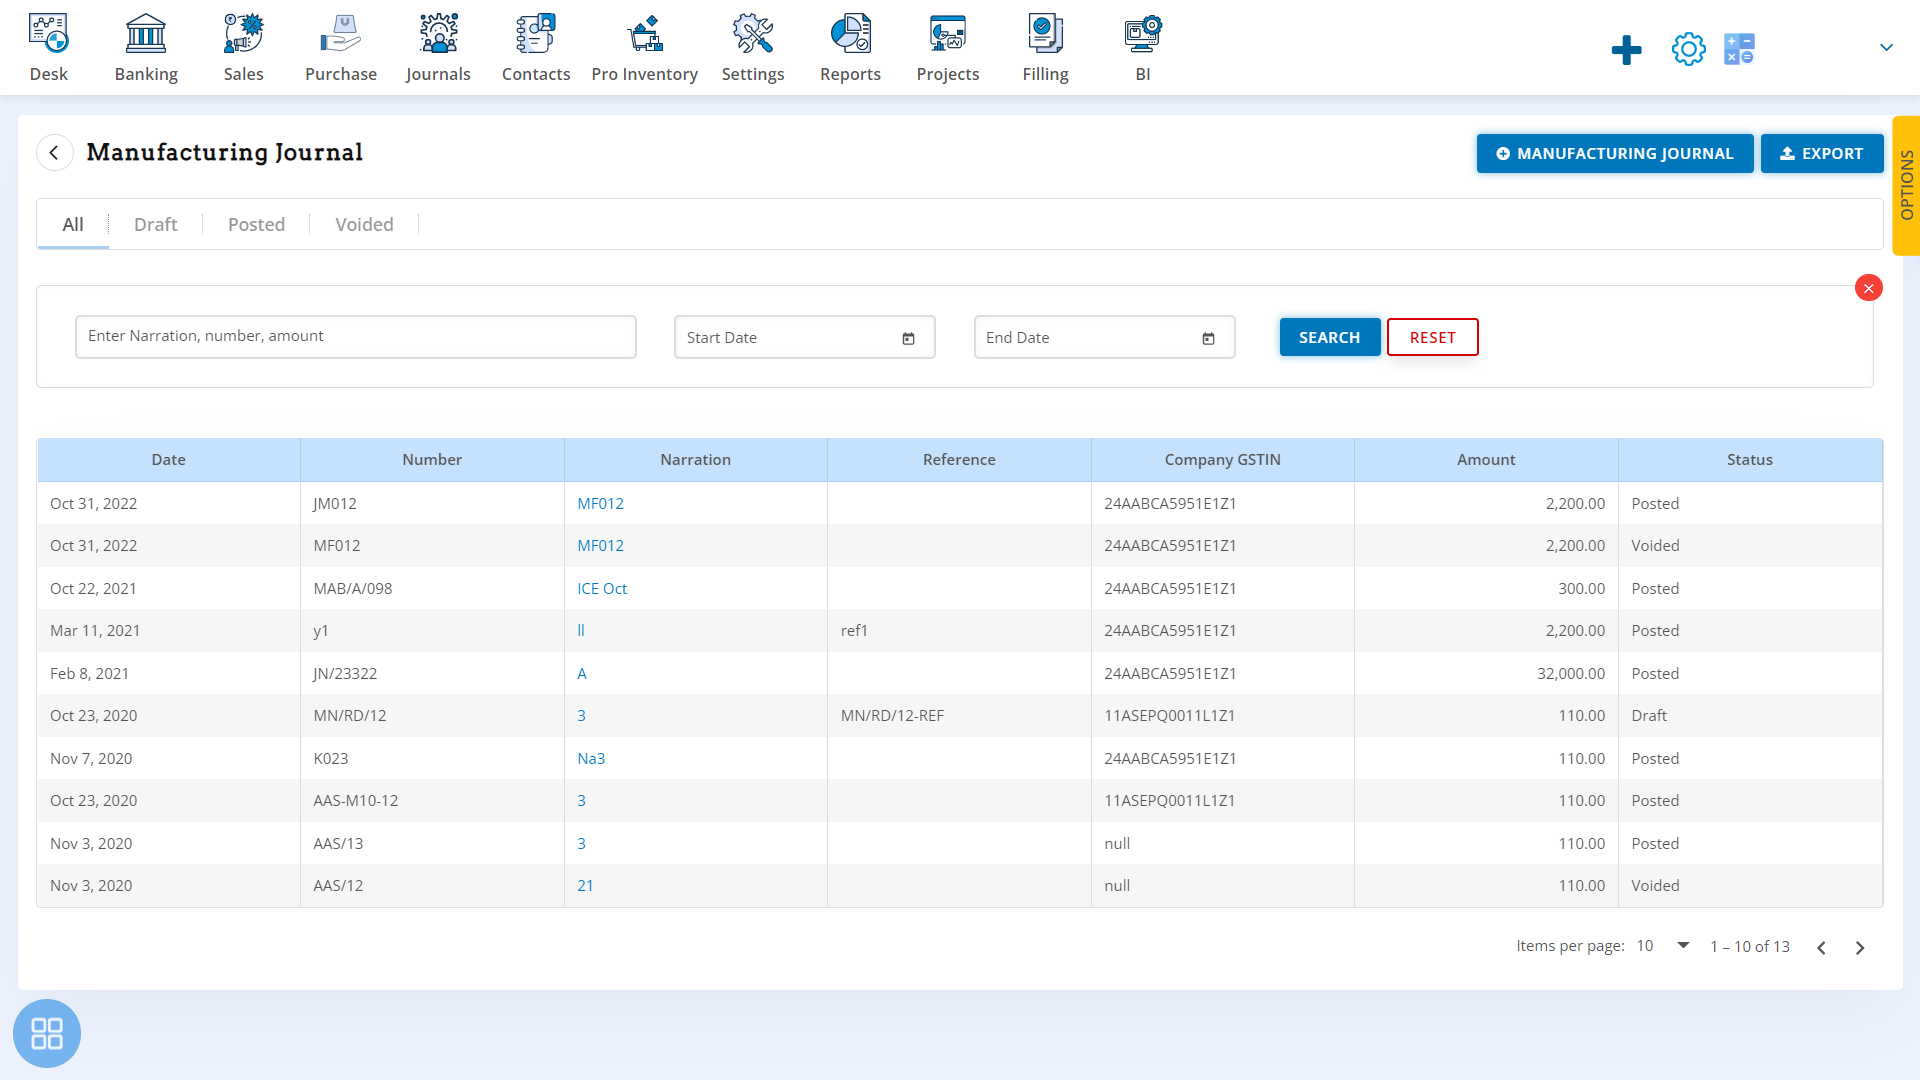Click the Reference column header

coord(959,459)
